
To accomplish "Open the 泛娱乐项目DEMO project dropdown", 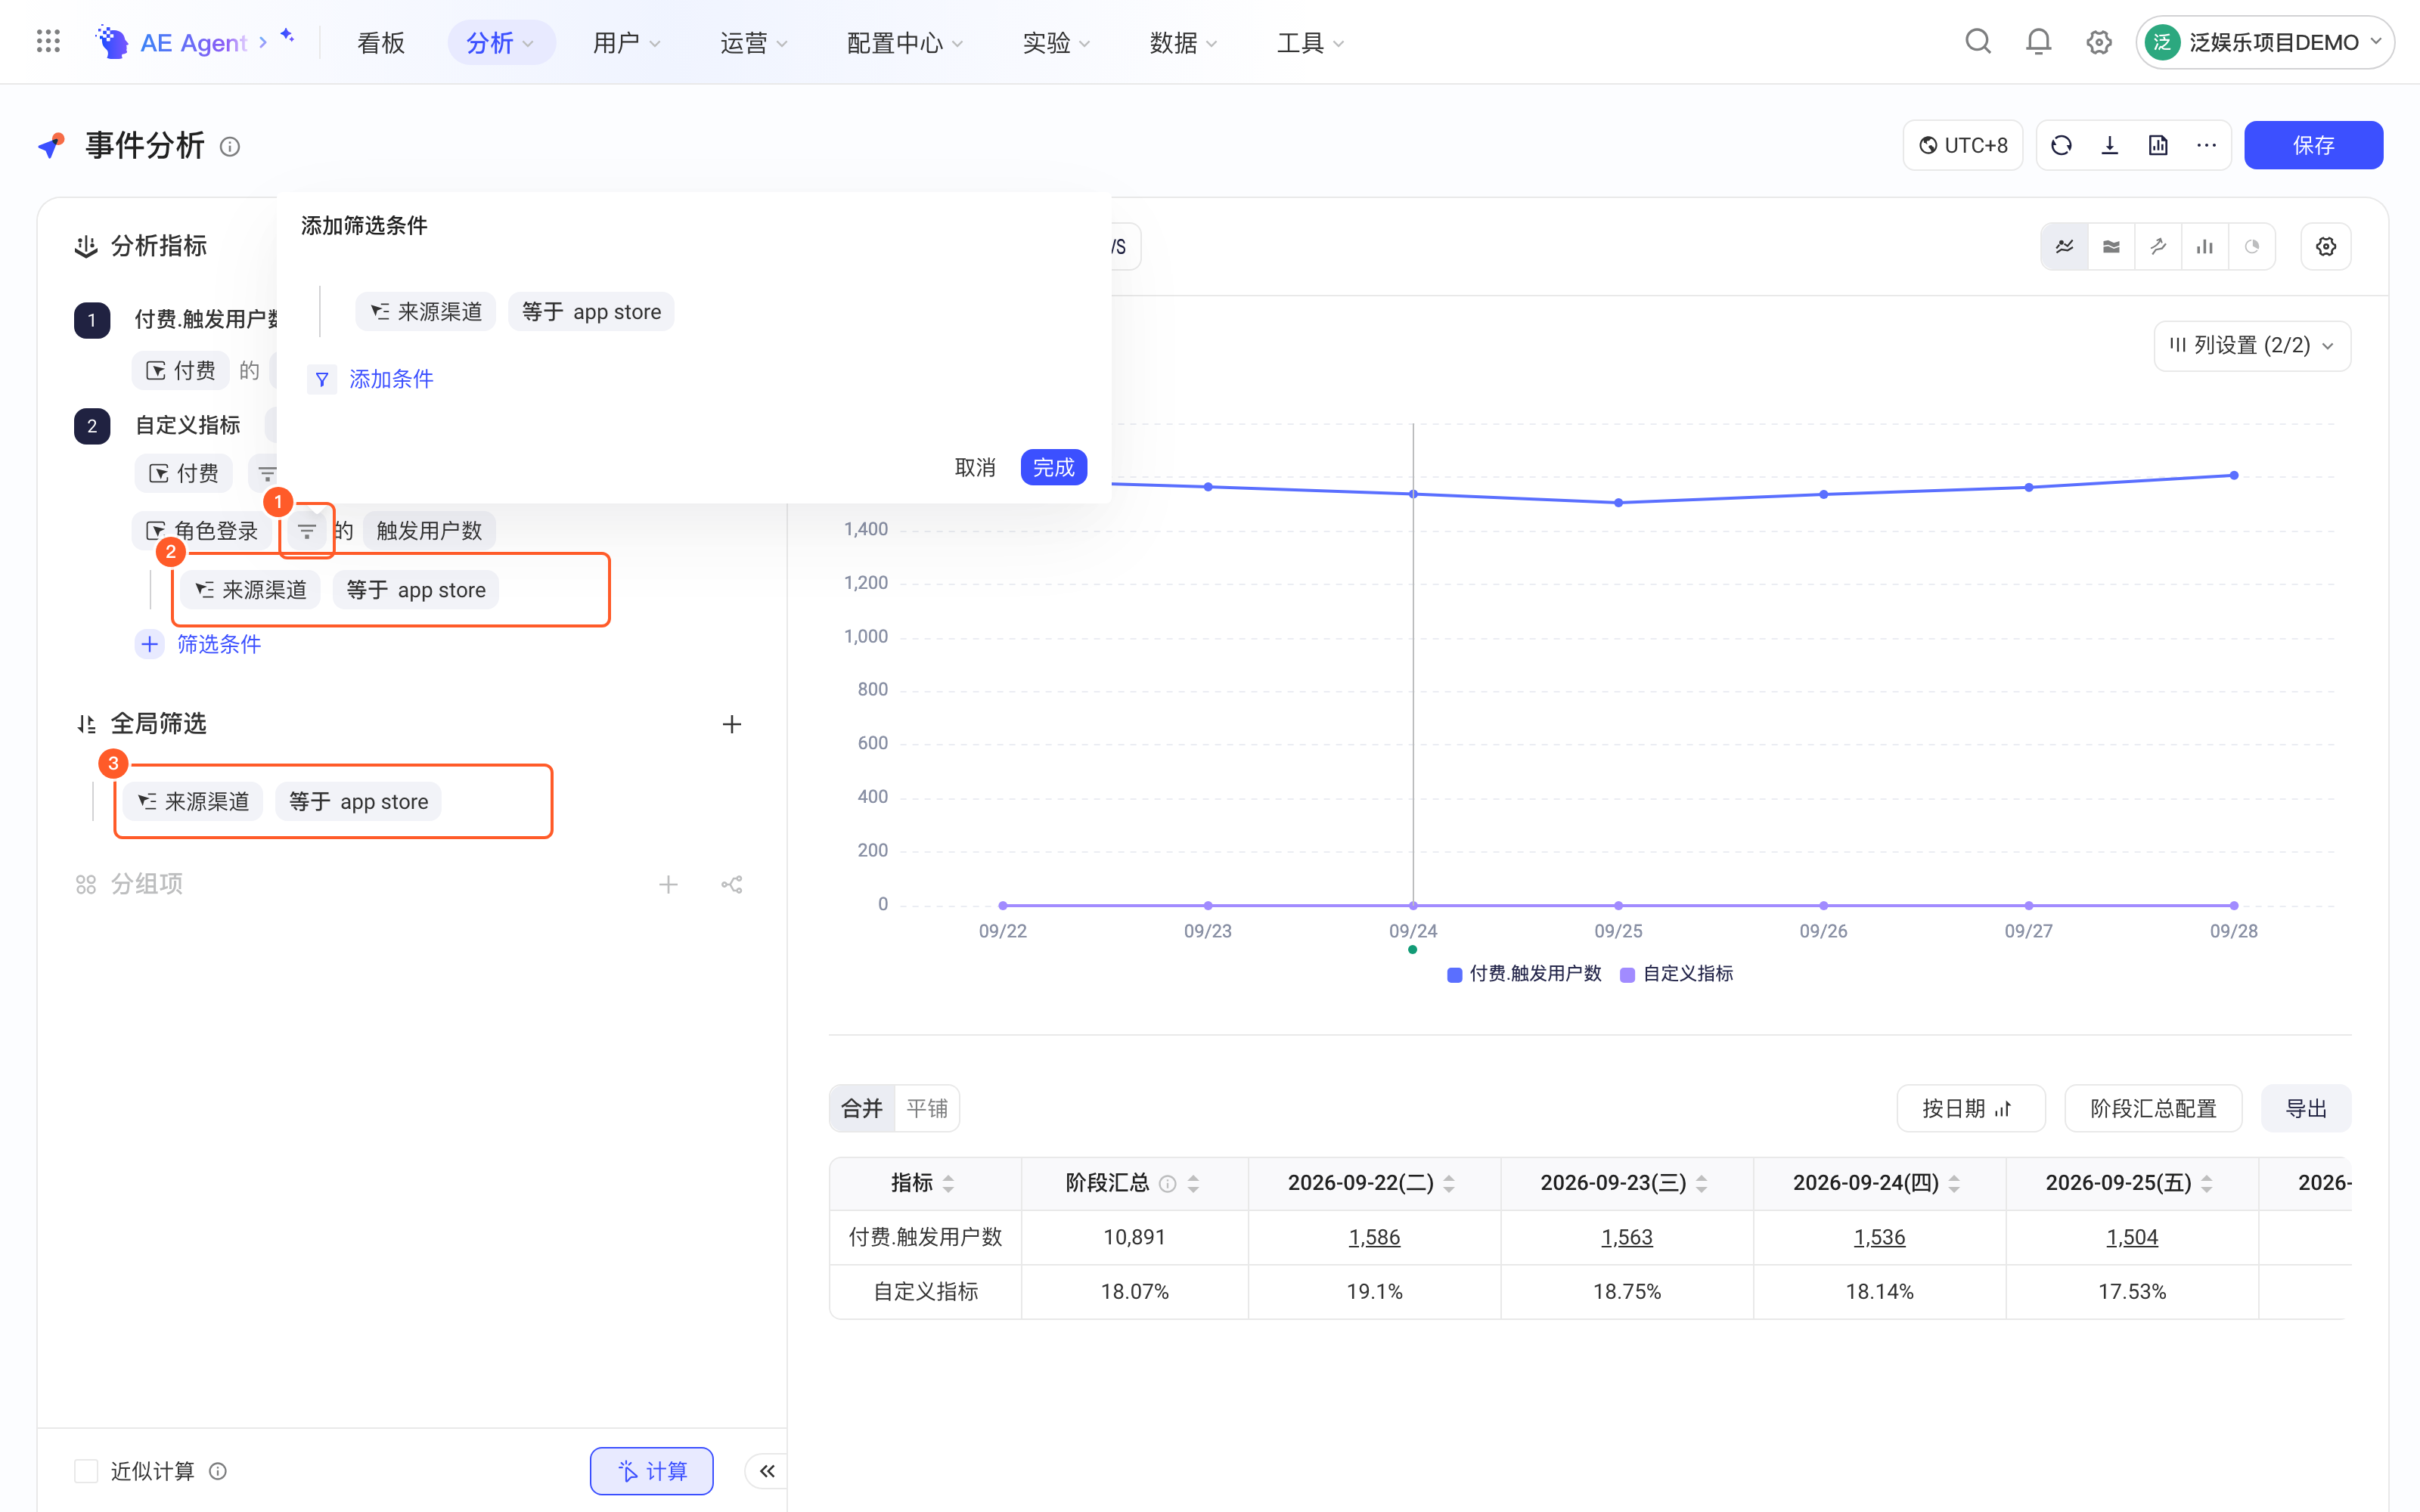I will (x=2265, y=42).
